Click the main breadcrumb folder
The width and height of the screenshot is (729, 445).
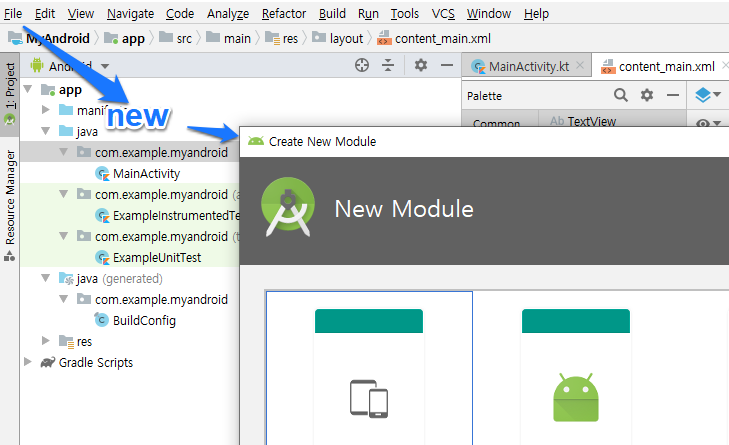coord(228,39)
